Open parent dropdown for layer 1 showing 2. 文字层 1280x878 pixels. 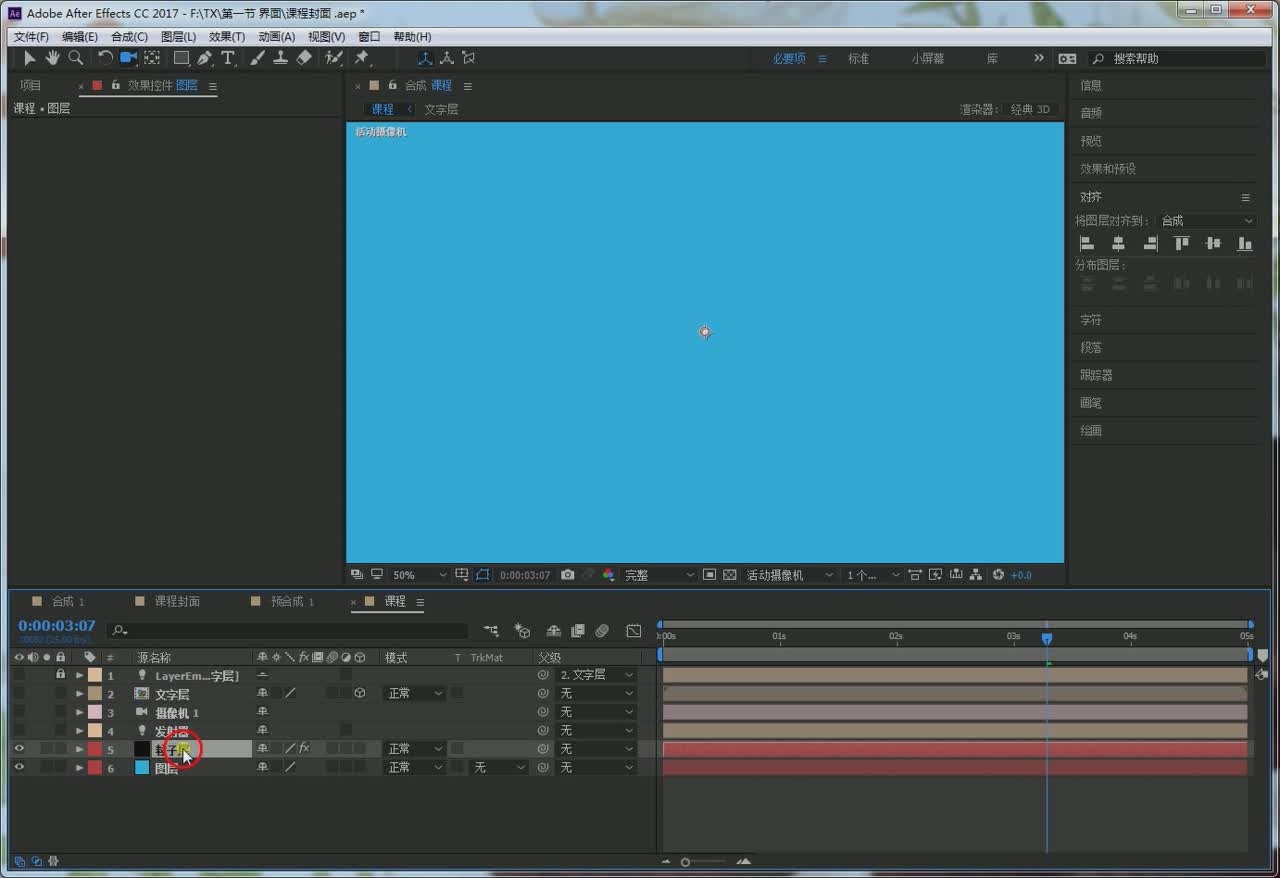(x=596, y=675)
